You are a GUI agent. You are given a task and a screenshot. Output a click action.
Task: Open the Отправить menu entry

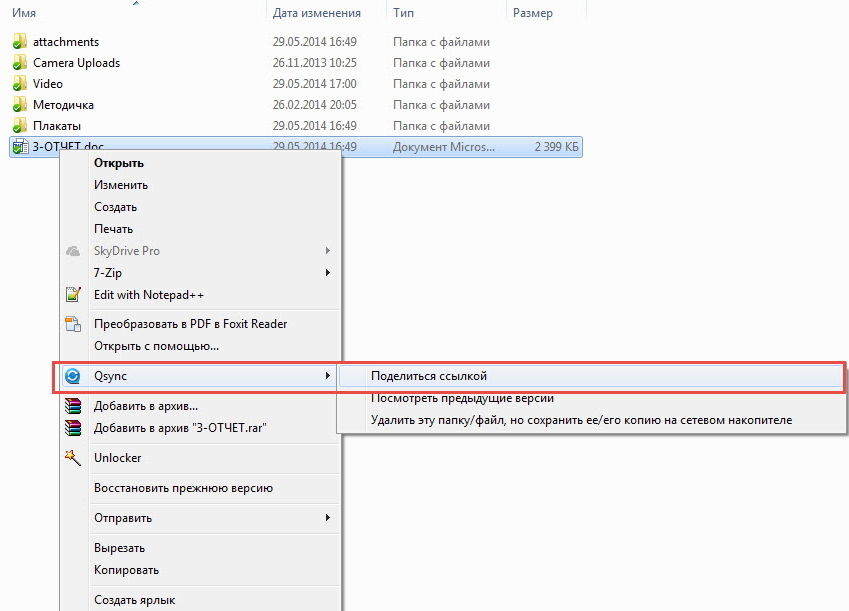point(200,518)
